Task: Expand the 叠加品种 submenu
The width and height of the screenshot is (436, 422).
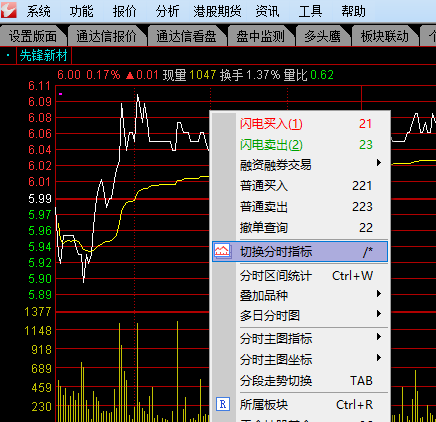Action: 301,295
